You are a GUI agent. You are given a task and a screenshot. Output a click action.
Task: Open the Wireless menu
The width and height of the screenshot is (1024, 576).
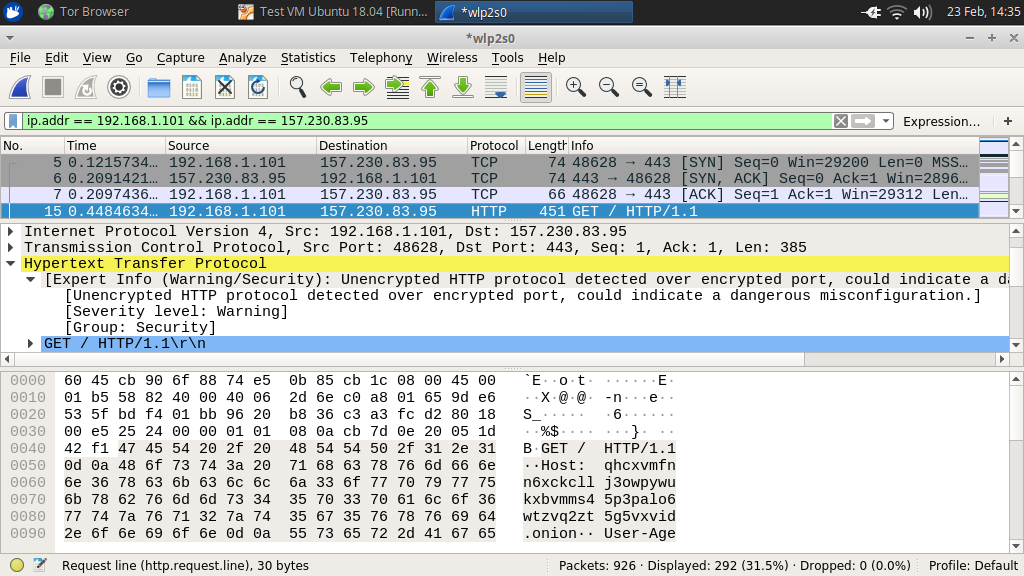coord(452,57)
